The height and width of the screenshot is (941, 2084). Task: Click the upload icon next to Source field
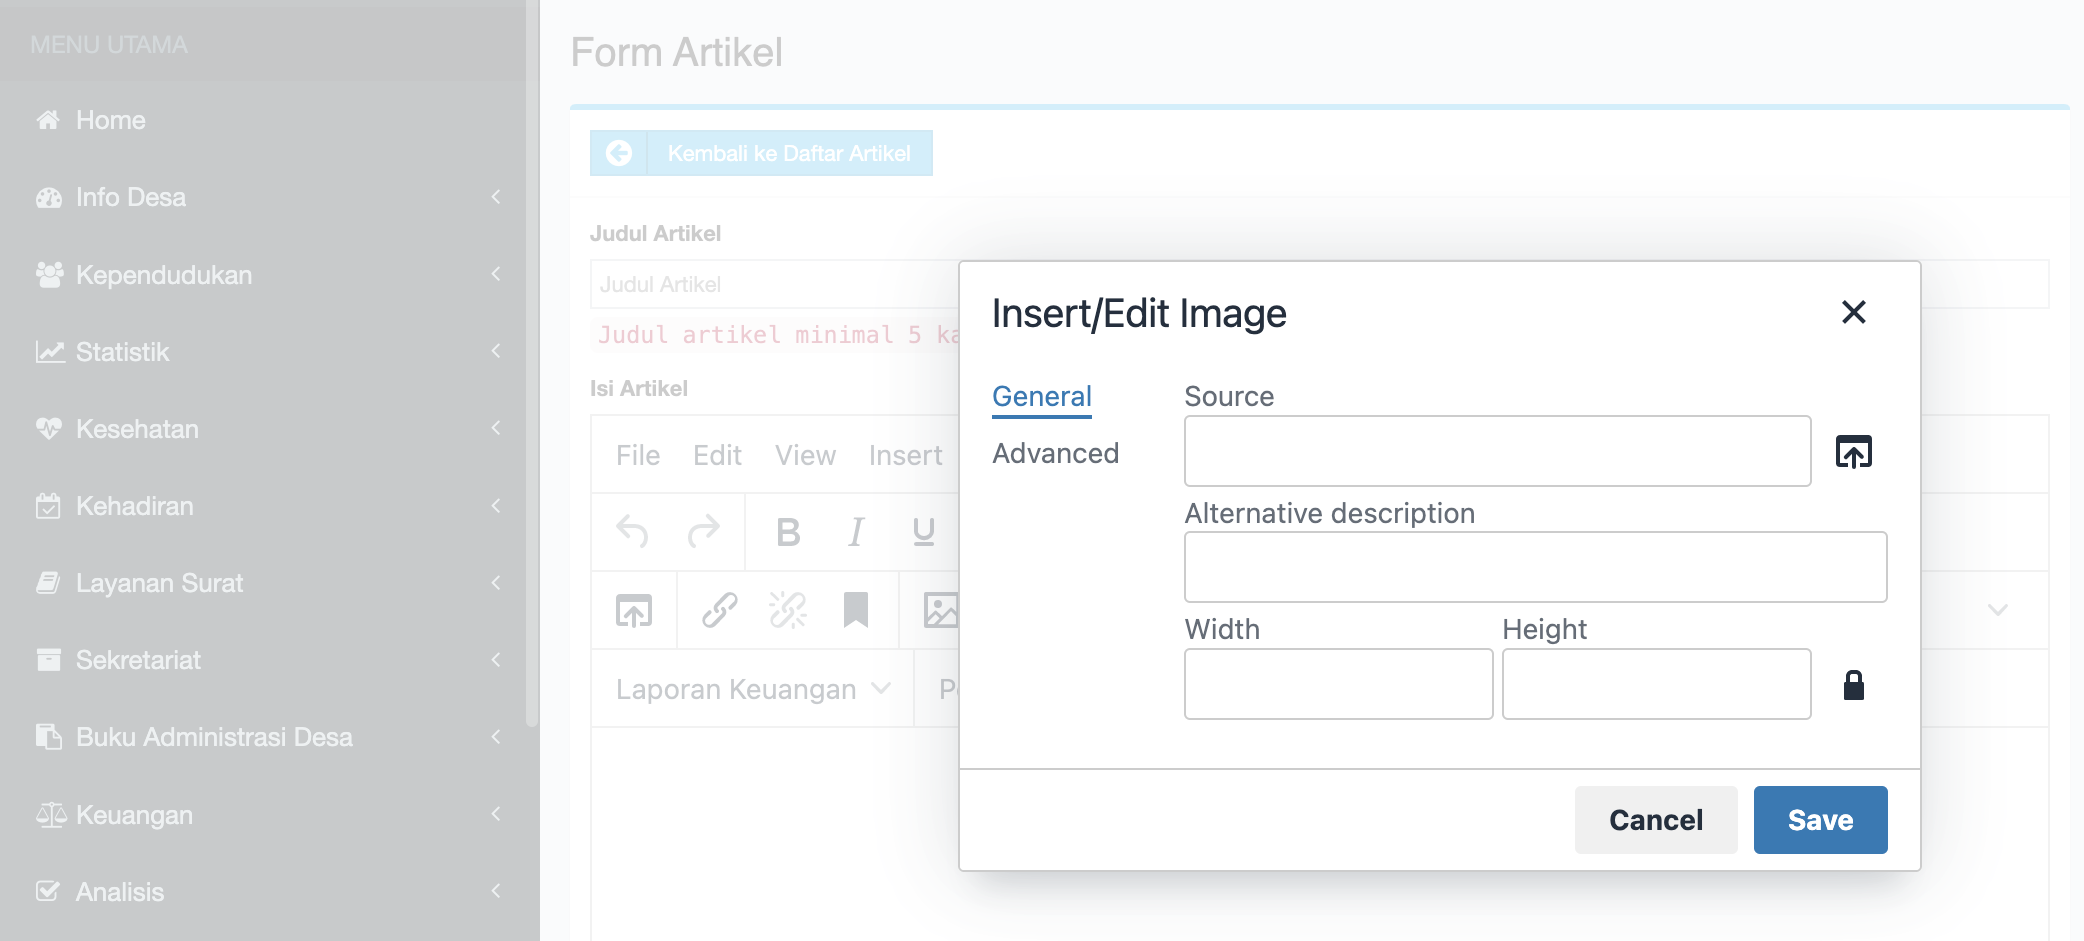pyautogui.click(x=1854, y=452)
